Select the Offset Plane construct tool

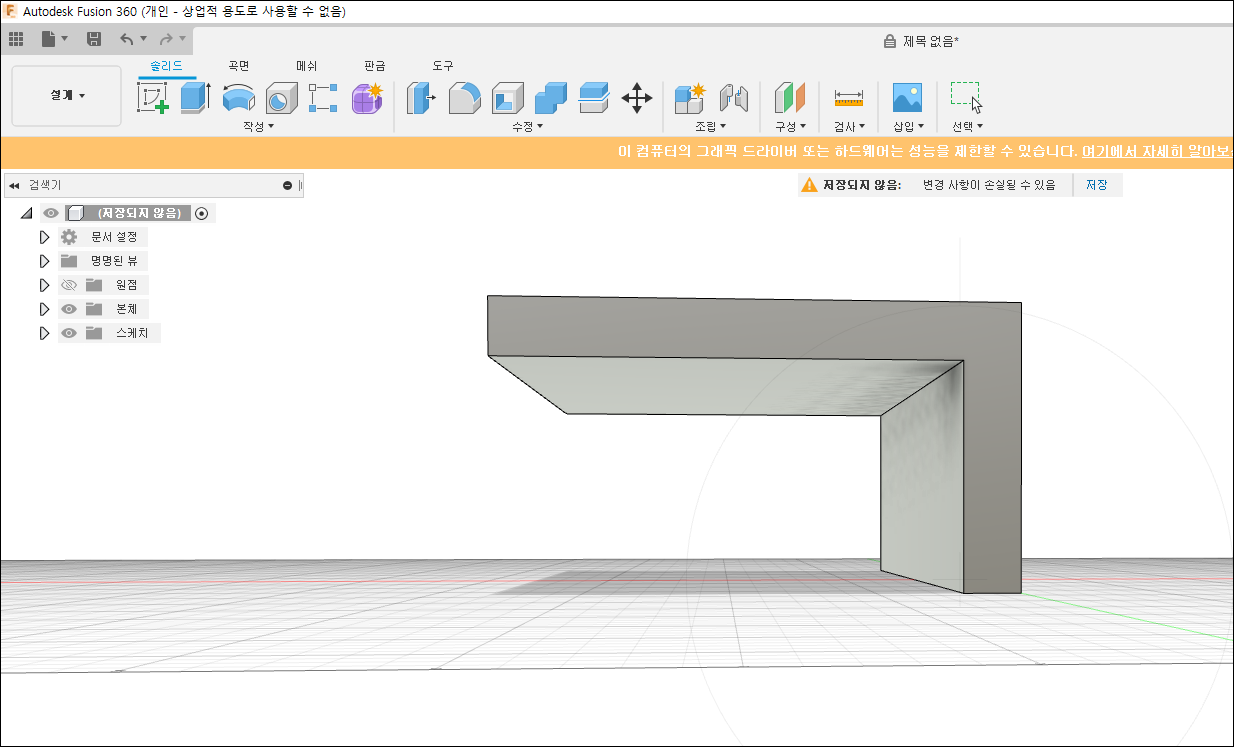790,98
